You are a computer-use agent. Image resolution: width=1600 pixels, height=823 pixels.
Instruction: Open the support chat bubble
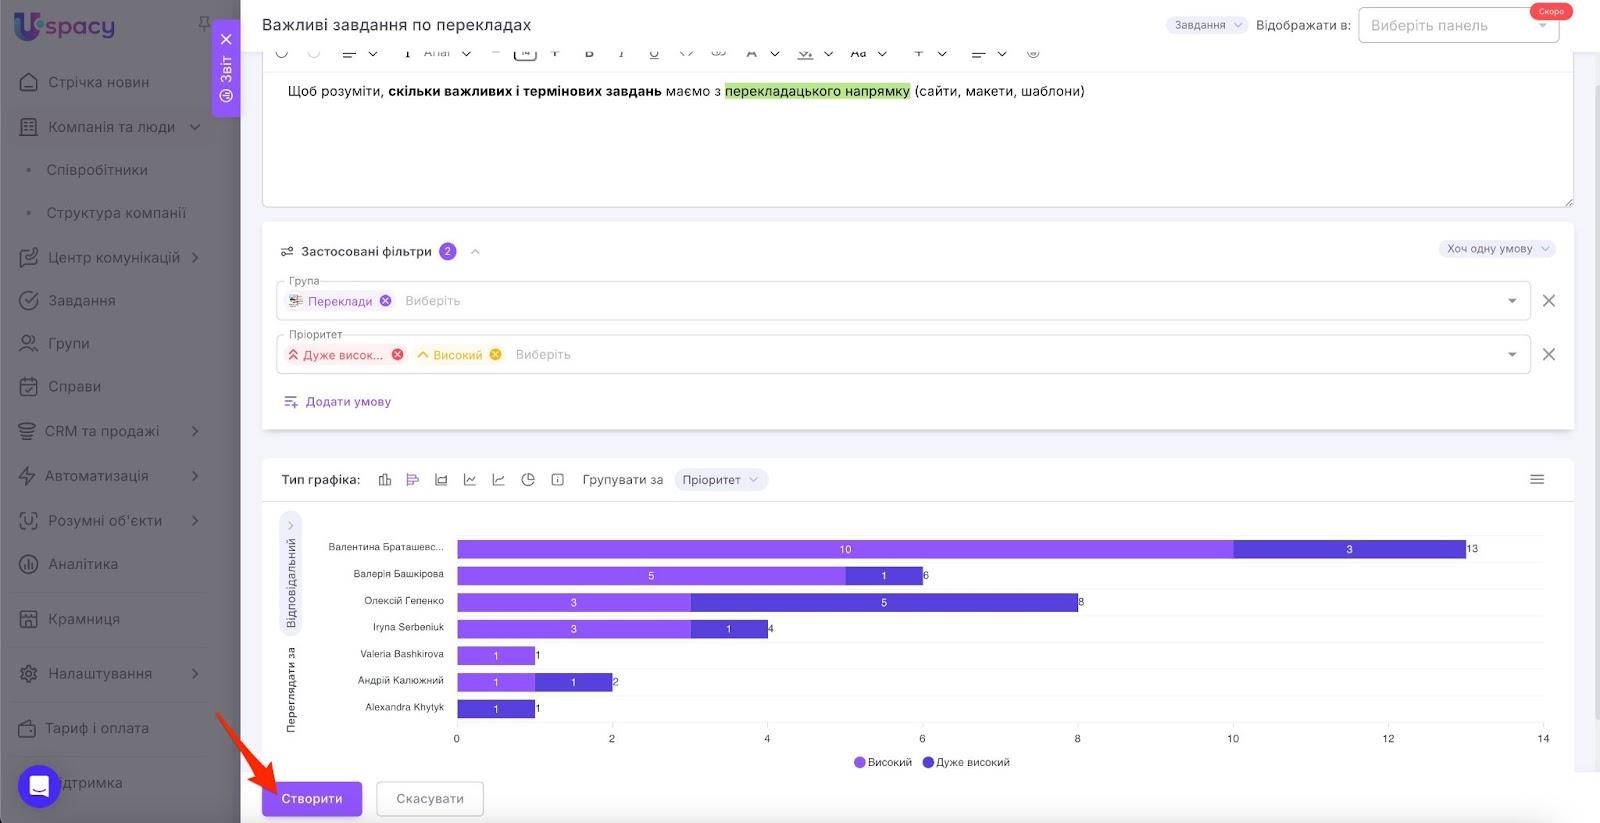tap(39, 786)
